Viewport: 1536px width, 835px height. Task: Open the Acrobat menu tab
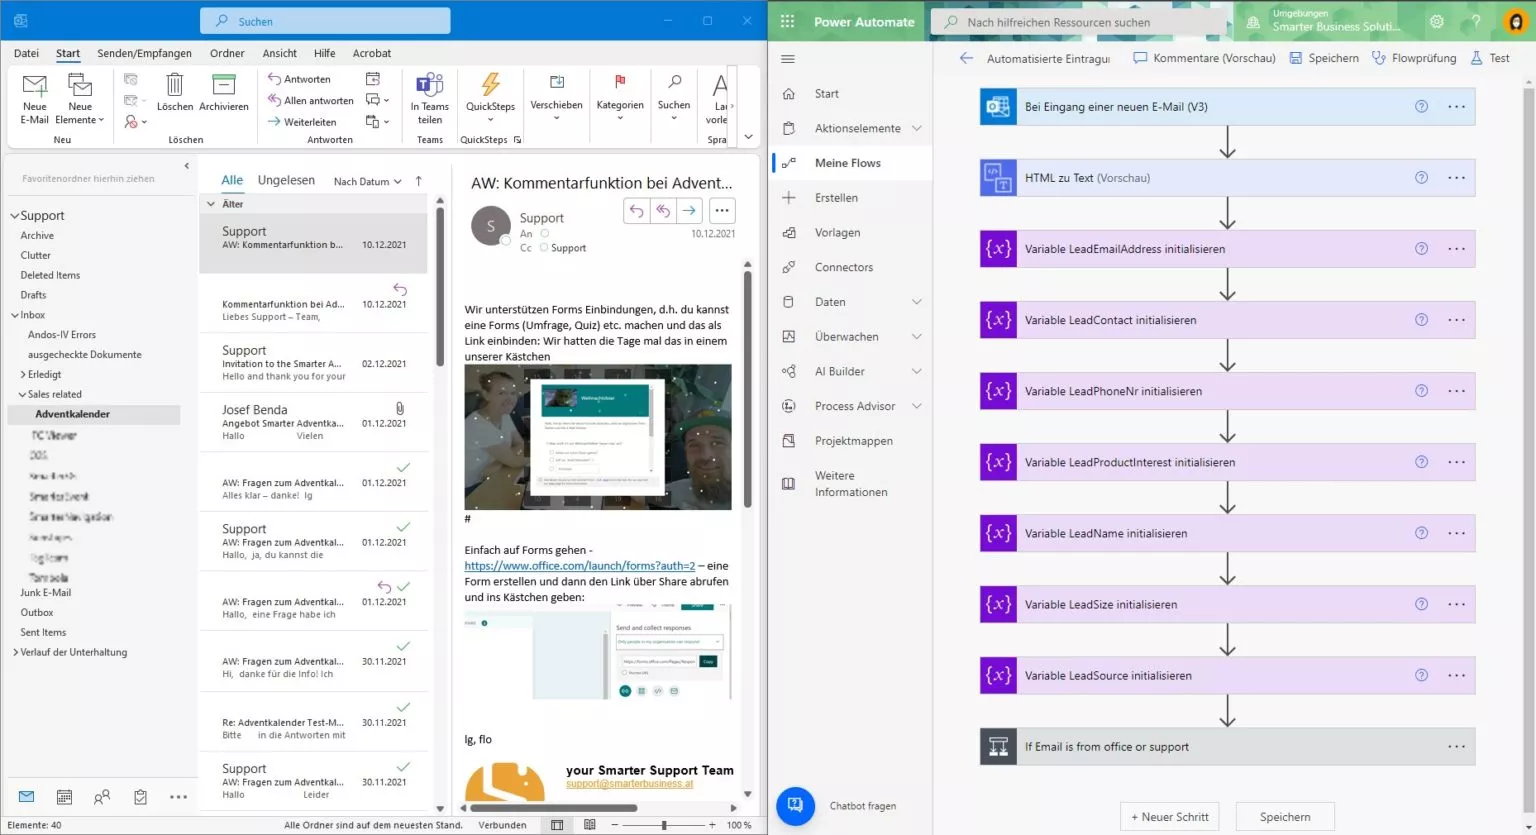pos(371,53)
